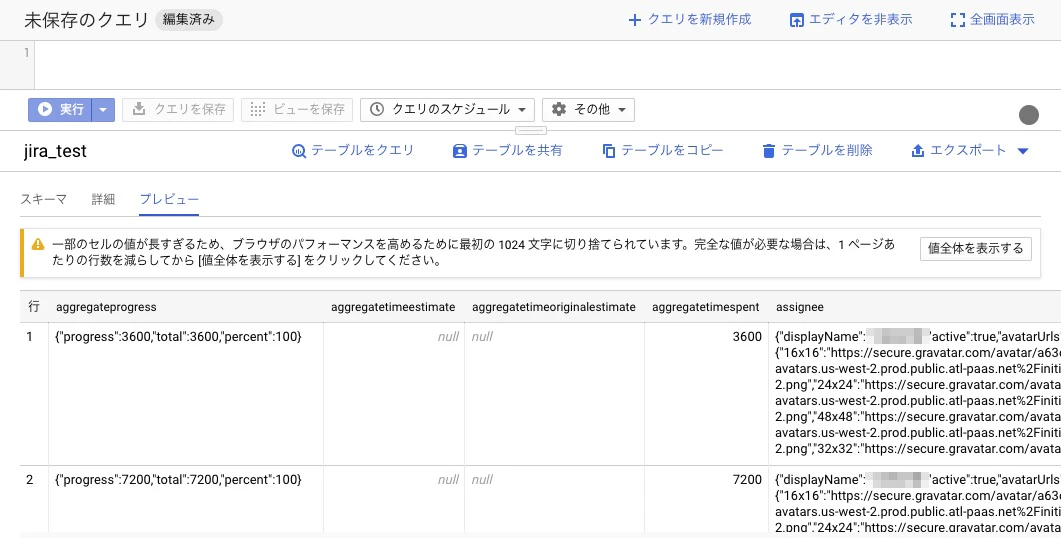Open クエリのスケジュール dropdown
This screenshot has height=538, width=1061.
[x=447, y=110]
